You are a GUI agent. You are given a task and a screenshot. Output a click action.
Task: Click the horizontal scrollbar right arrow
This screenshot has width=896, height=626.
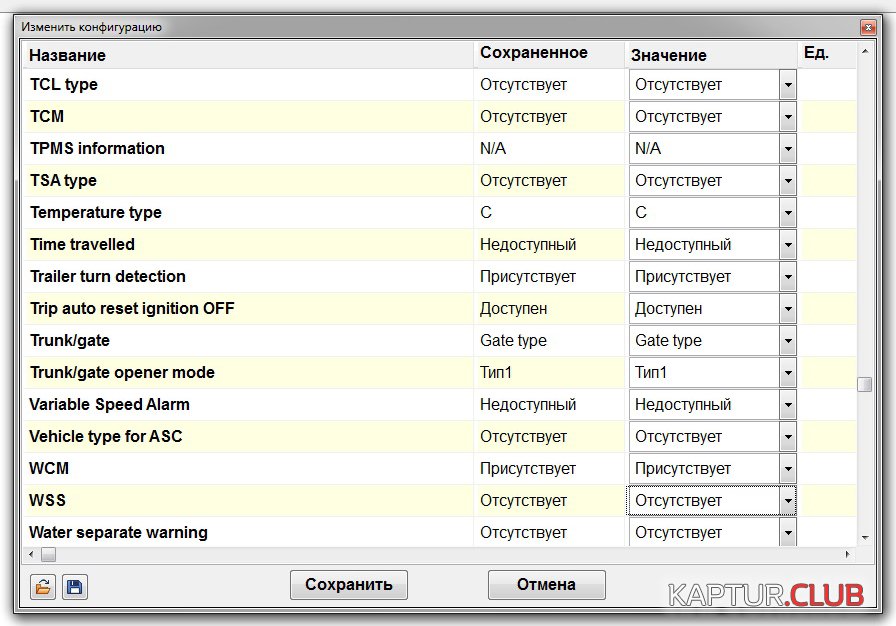[x=849, y=554]
